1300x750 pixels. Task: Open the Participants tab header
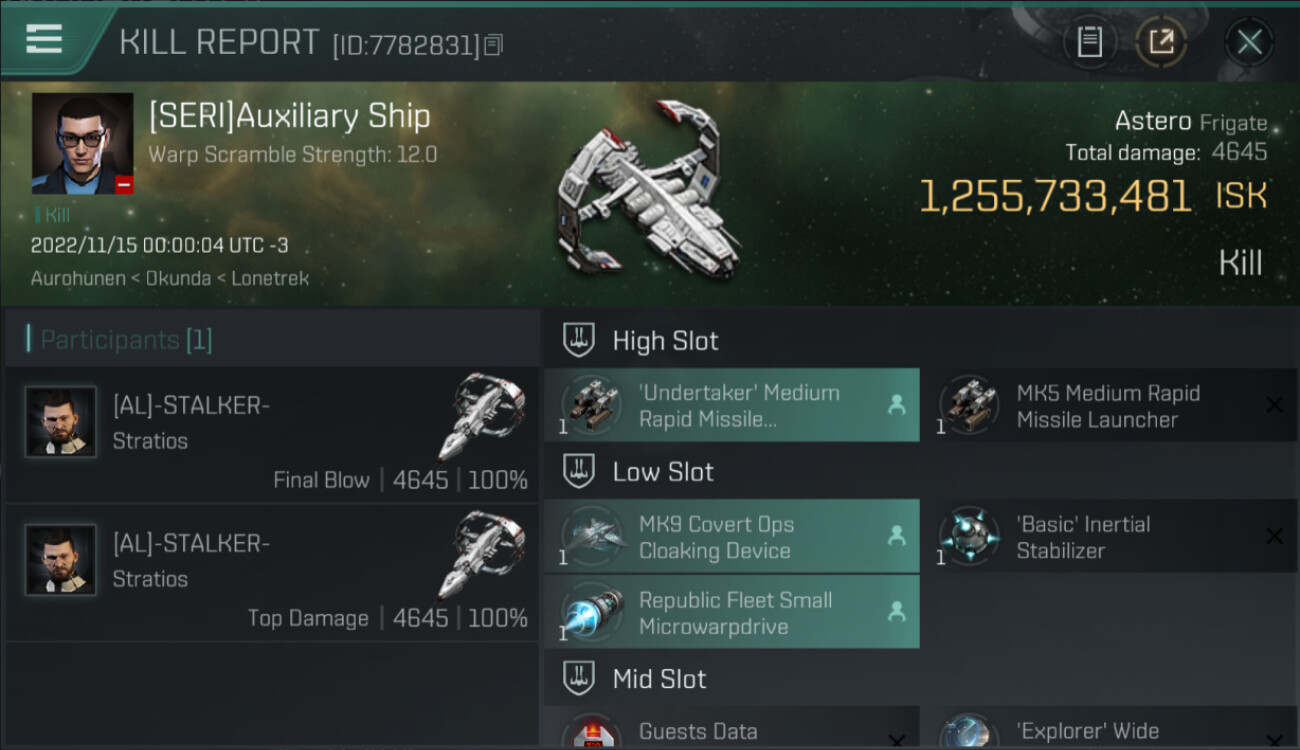(x=126, y=340)
